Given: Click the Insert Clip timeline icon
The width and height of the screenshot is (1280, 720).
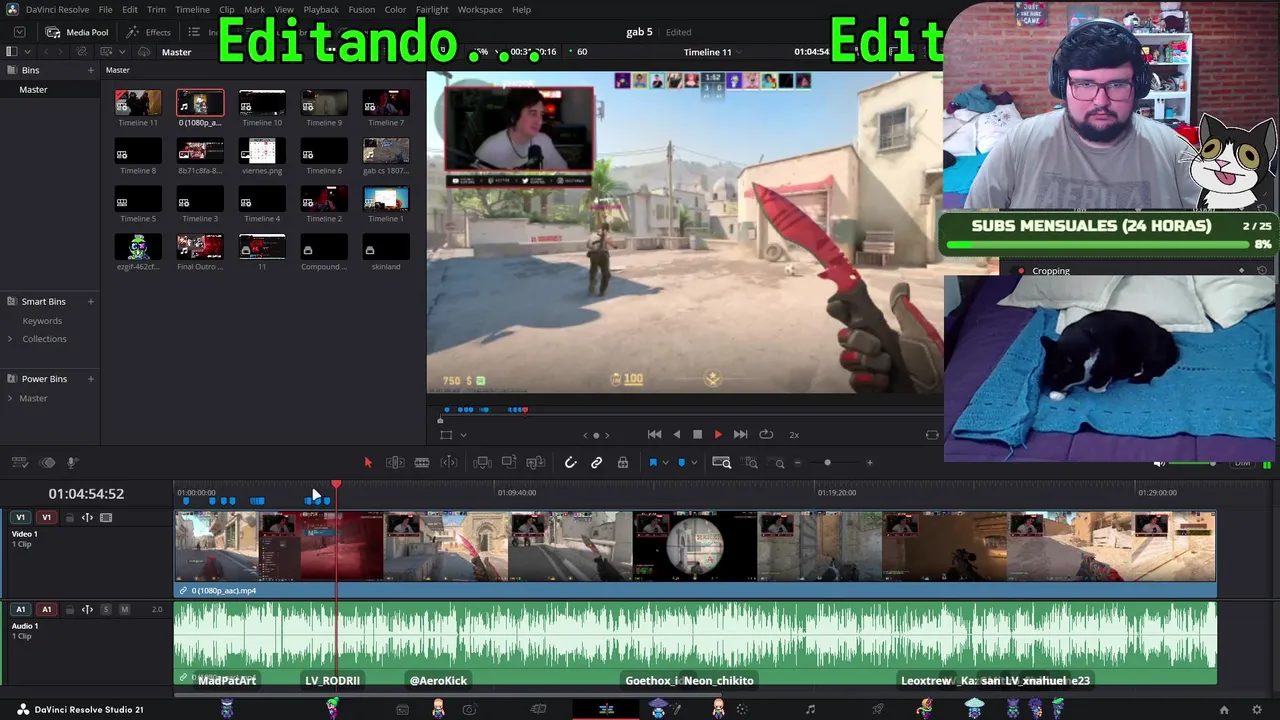Looking at the screenshot, I should (x=482, y=462).
